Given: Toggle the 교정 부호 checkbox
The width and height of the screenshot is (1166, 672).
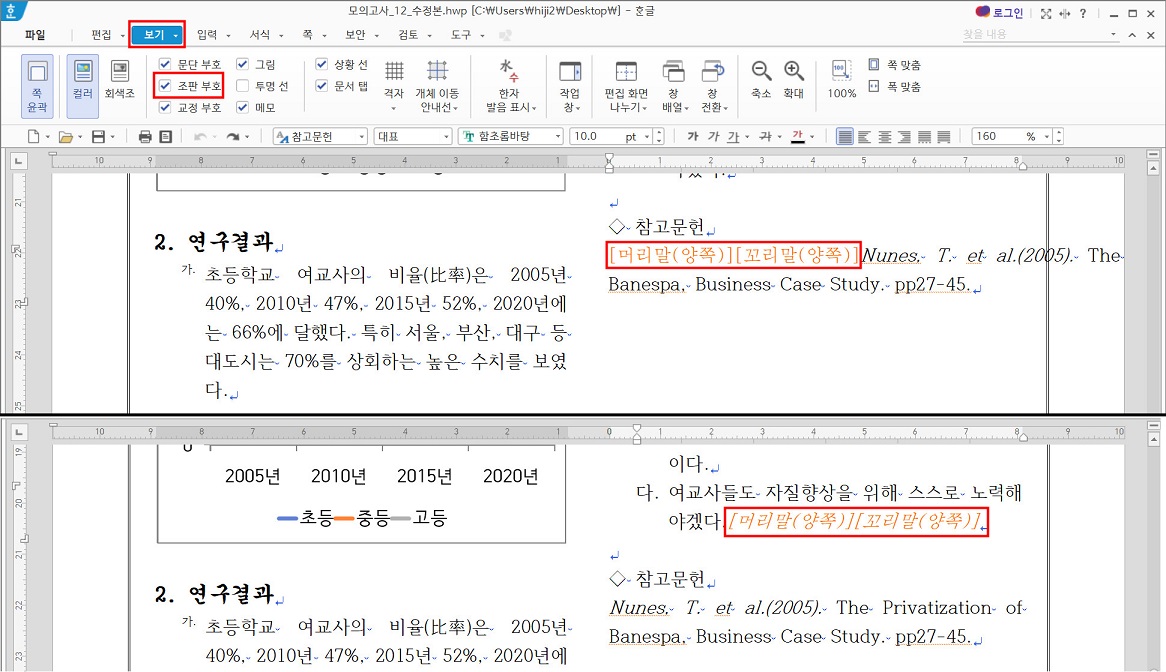Looking at the screenshot, I should coord(165,108).
